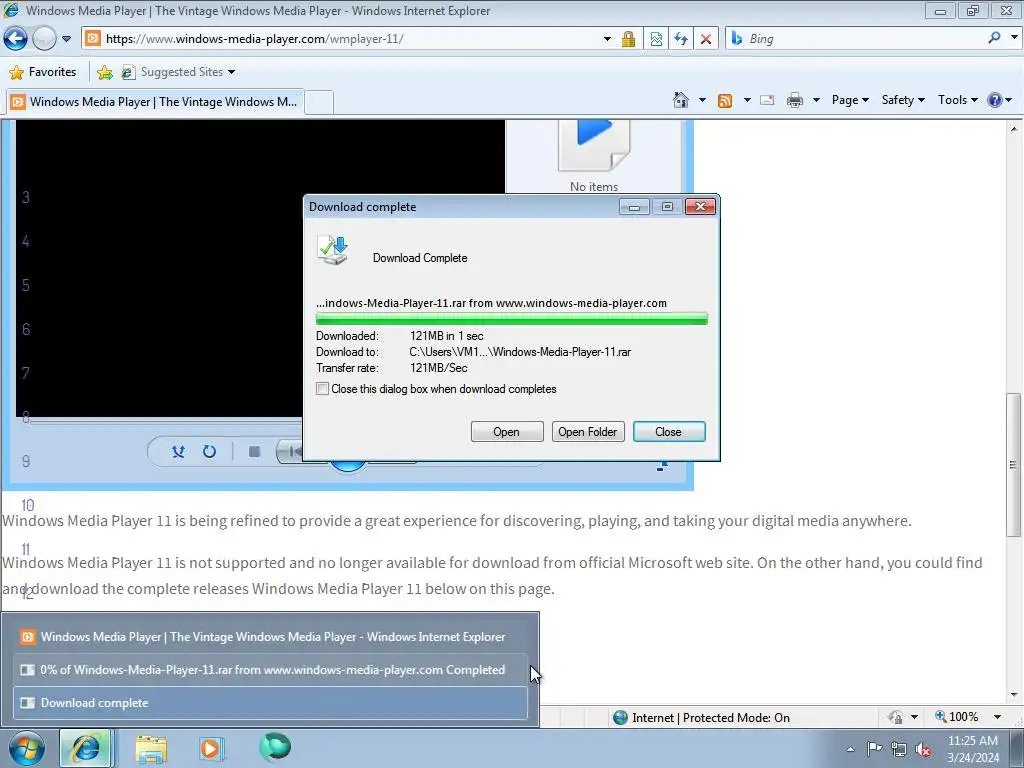Click the repeat icon on player image
This screenshot has width=1024, height=768.
[x=209, y=451]
